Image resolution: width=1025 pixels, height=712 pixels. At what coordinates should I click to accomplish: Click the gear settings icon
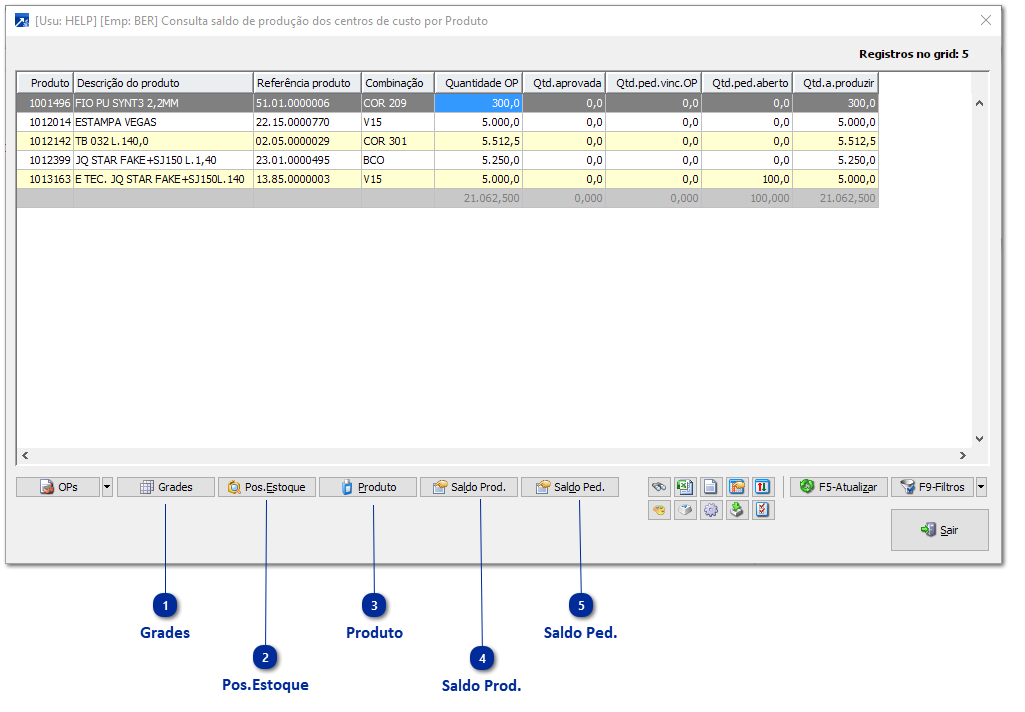[x=711, y=510]
